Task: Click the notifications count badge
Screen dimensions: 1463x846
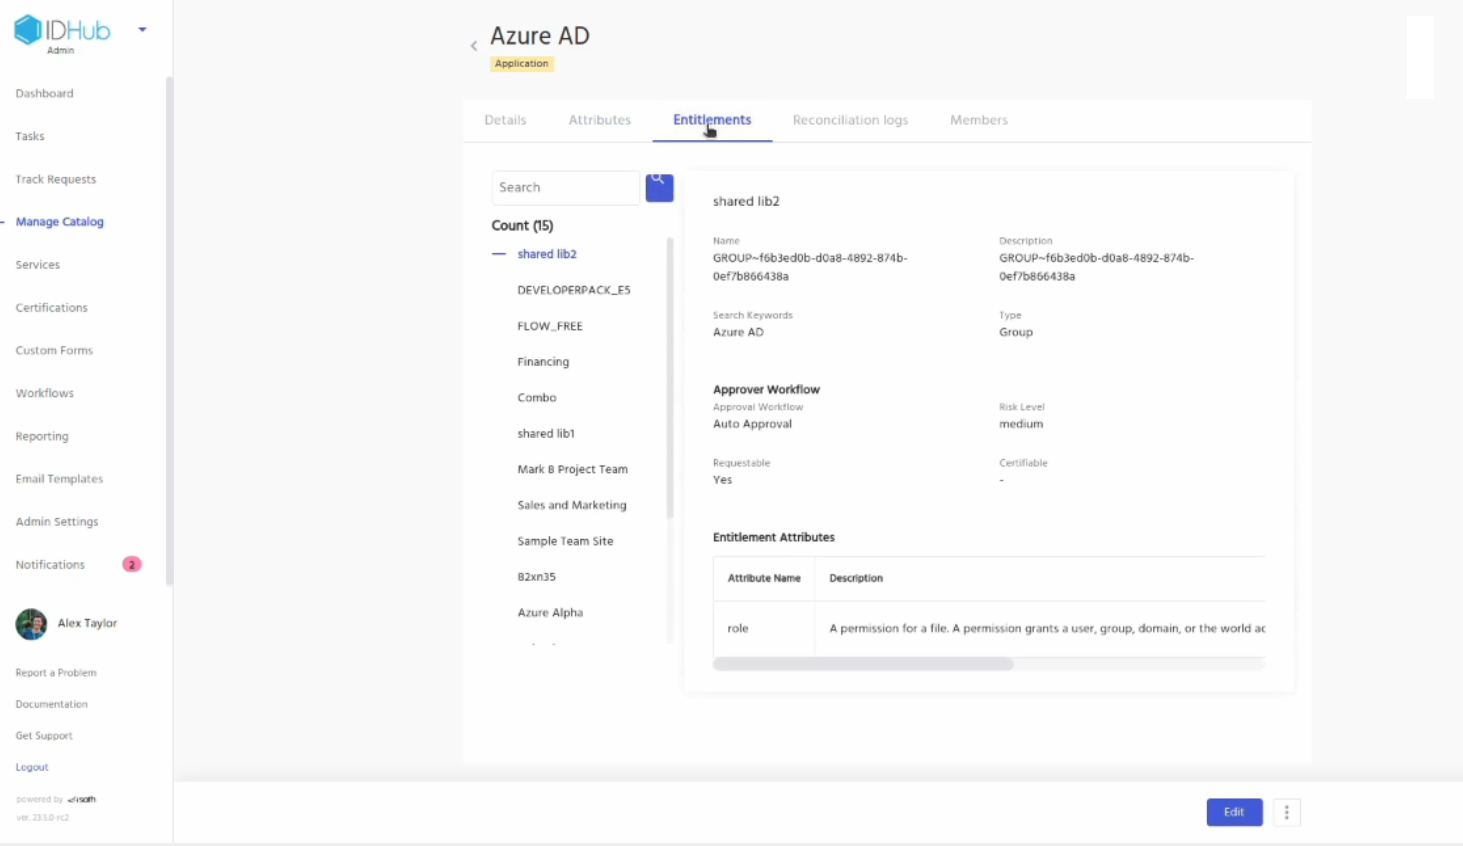Action: coord(131,565)
